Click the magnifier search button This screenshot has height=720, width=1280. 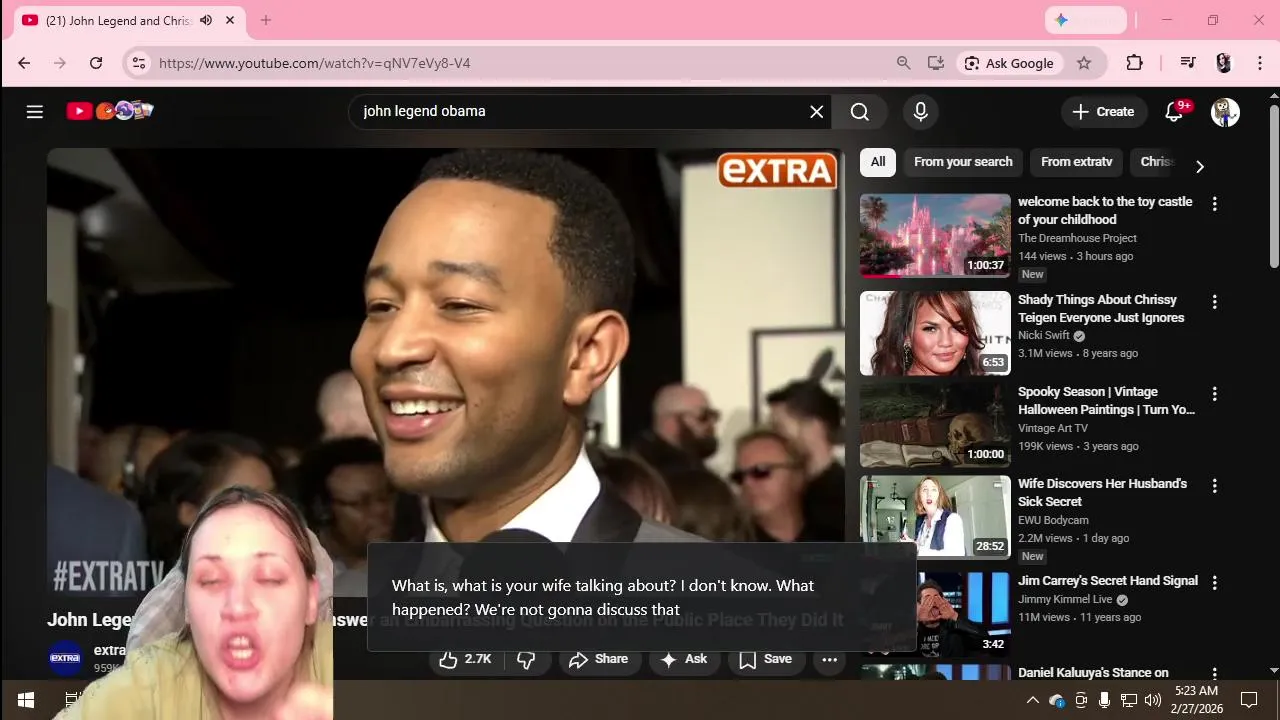(x=860, y=111)
